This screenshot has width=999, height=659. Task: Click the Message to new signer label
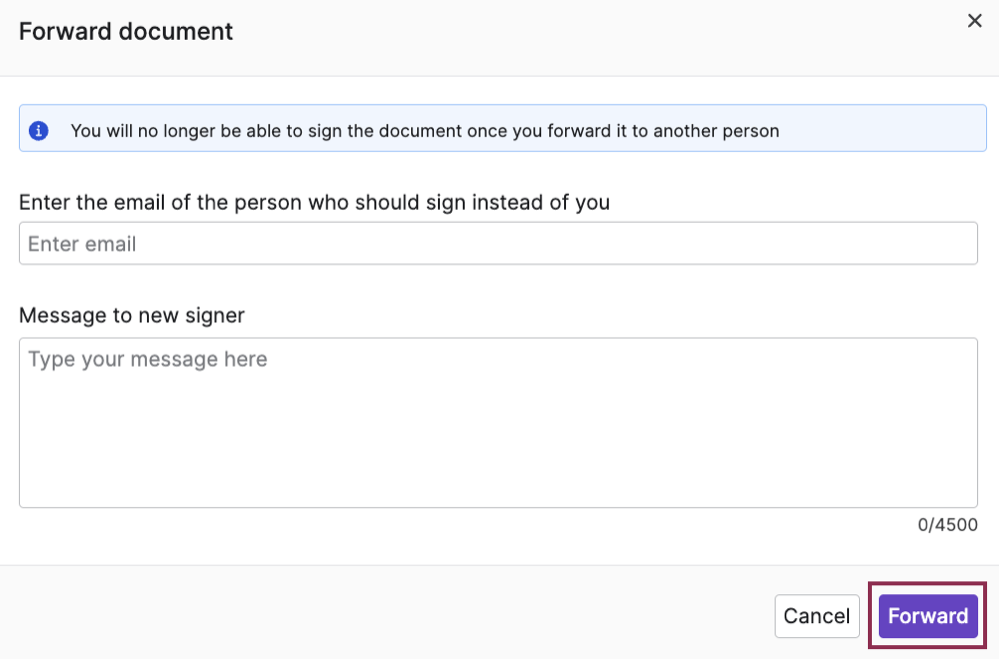[x=132, y=315]
